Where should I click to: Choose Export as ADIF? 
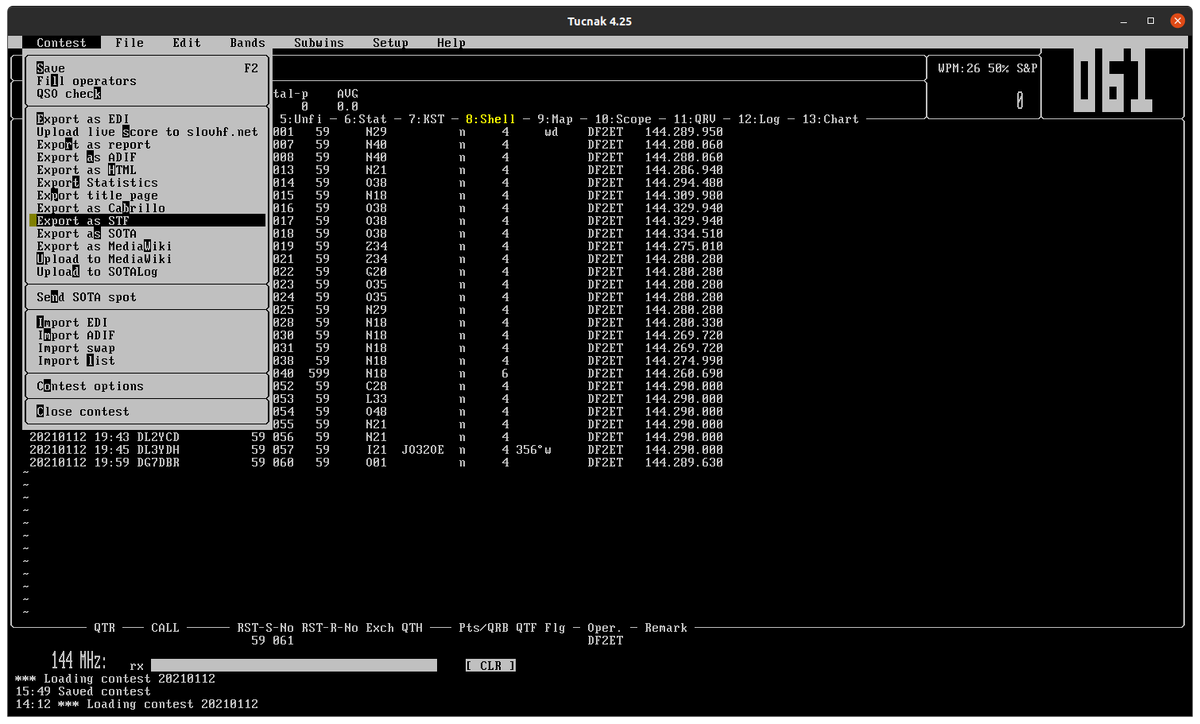coord(148,157)
